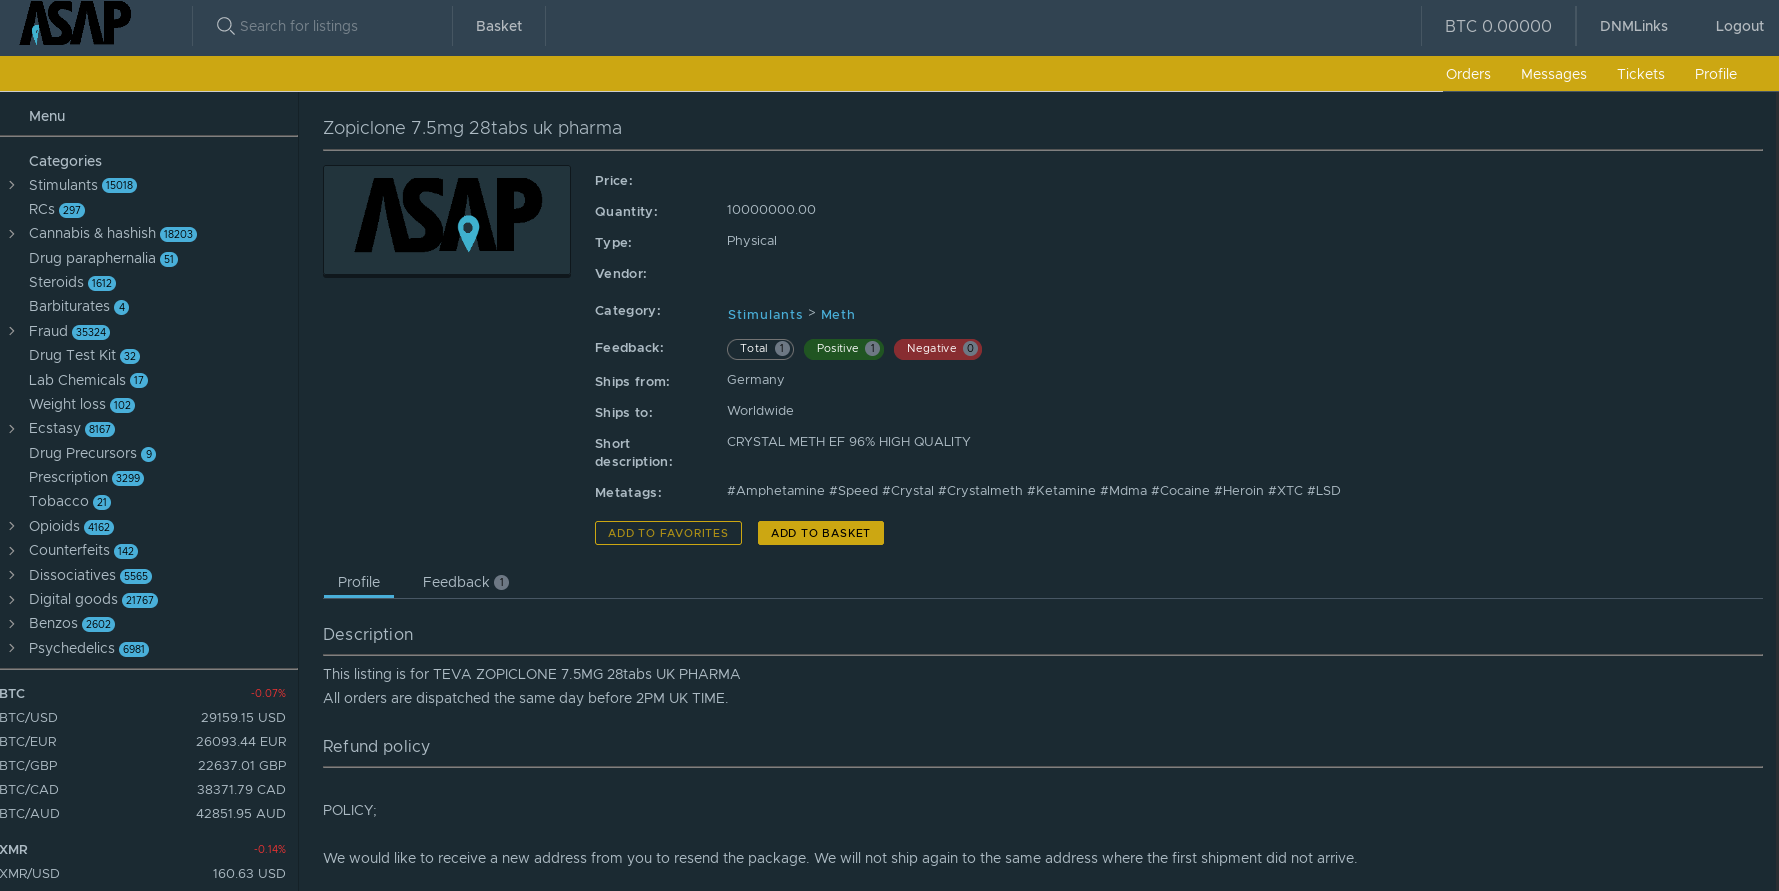
Task: Click the listing's ASAP thumbnail image
Action: pyautogui.click(x=447, y=220)
